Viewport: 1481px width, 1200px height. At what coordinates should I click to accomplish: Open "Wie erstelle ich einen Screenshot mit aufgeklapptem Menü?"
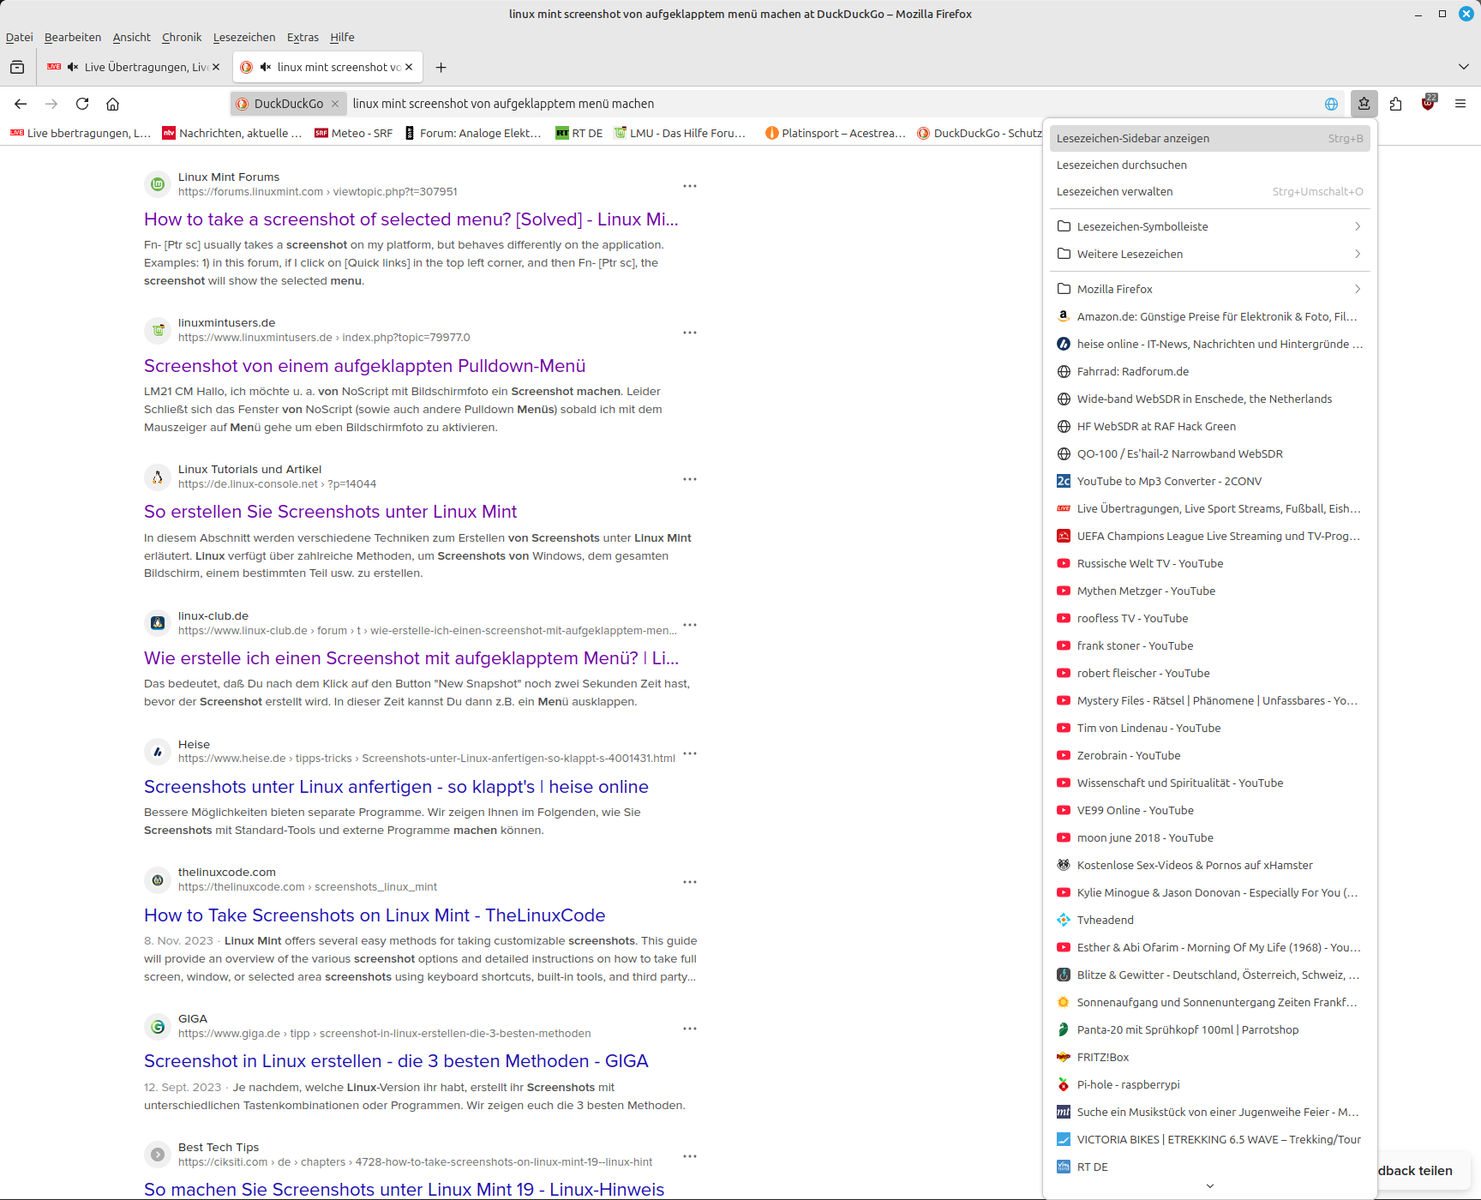pyautogui.click(x=411, y=658)
